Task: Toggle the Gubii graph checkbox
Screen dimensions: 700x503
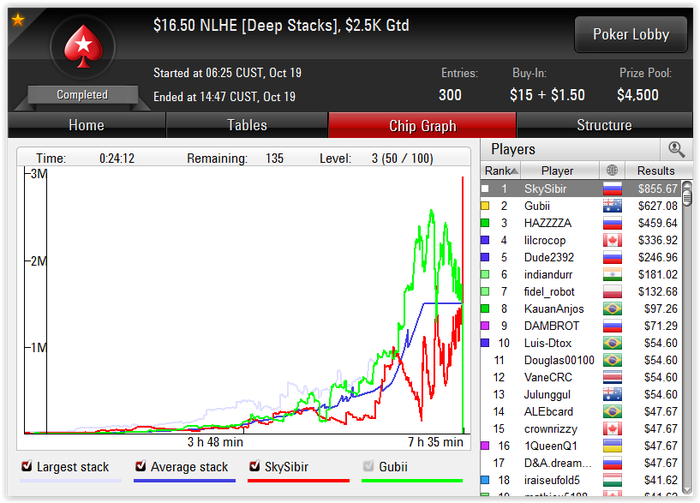Action: [368, 466]
